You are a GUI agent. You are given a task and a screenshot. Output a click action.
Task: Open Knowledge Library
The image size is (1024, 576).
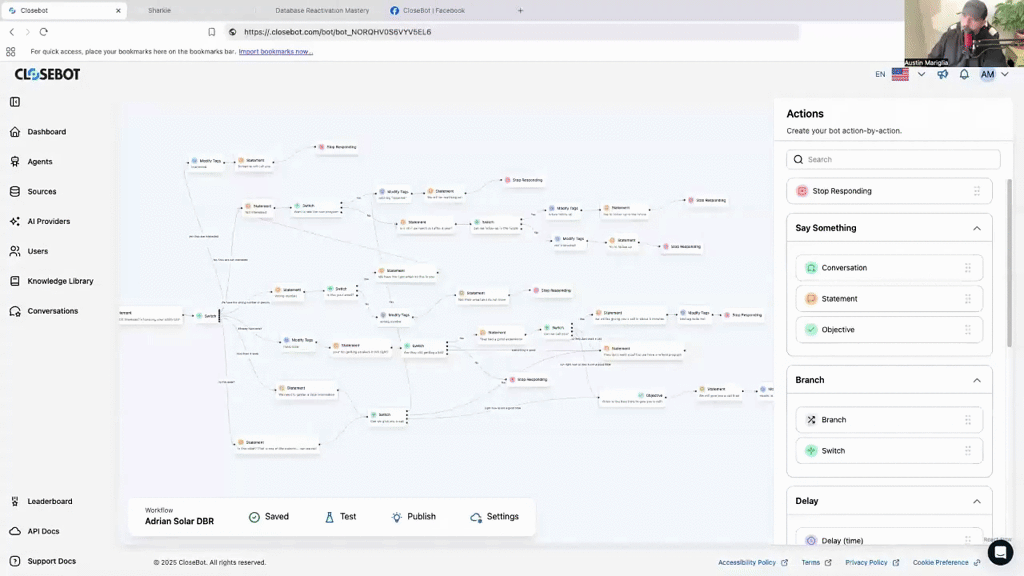(x=60, y=281)
